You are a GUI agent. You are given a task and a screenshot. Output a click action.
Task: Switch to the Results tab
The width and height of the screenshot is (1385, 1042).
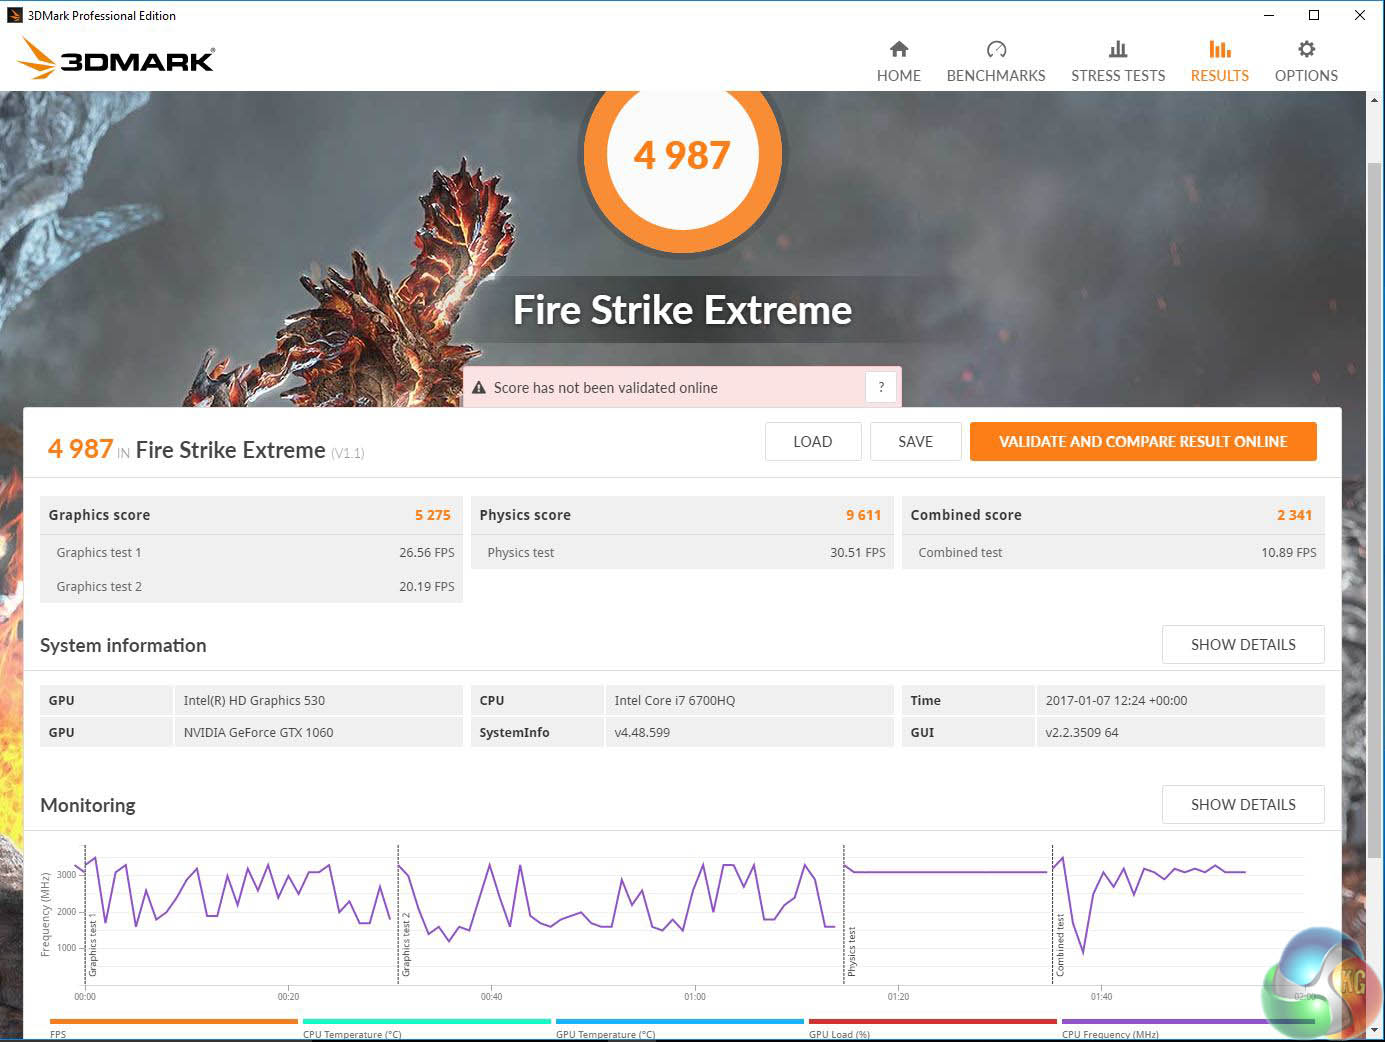click(1219, 62)
